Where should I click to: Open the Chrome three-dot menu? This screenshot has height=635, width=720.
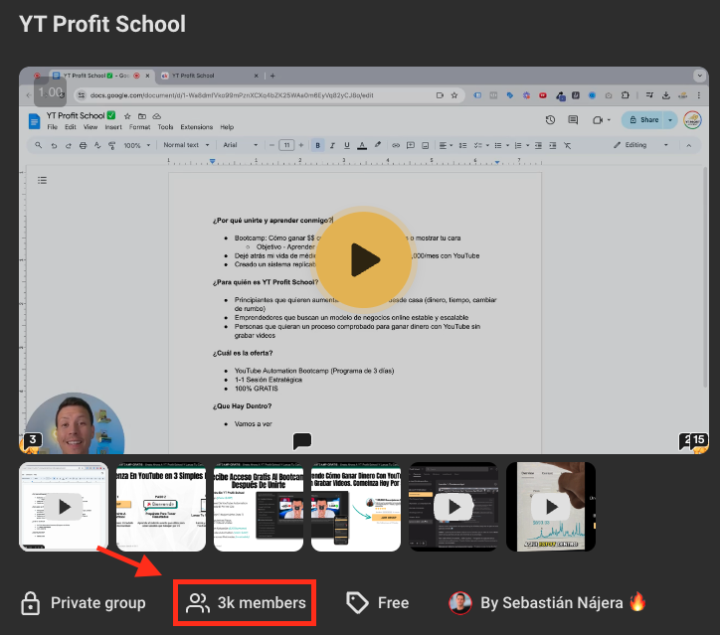point(698,96)
